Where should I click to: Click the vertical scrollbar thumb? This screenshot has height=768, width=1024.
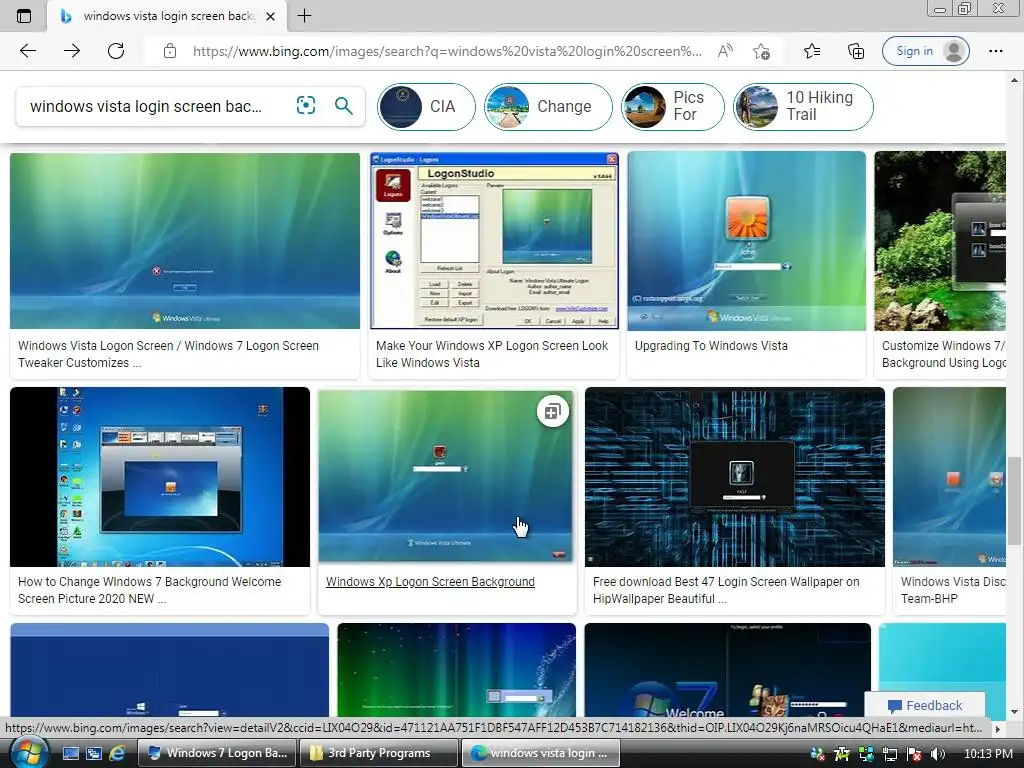tap(1014, 500)
